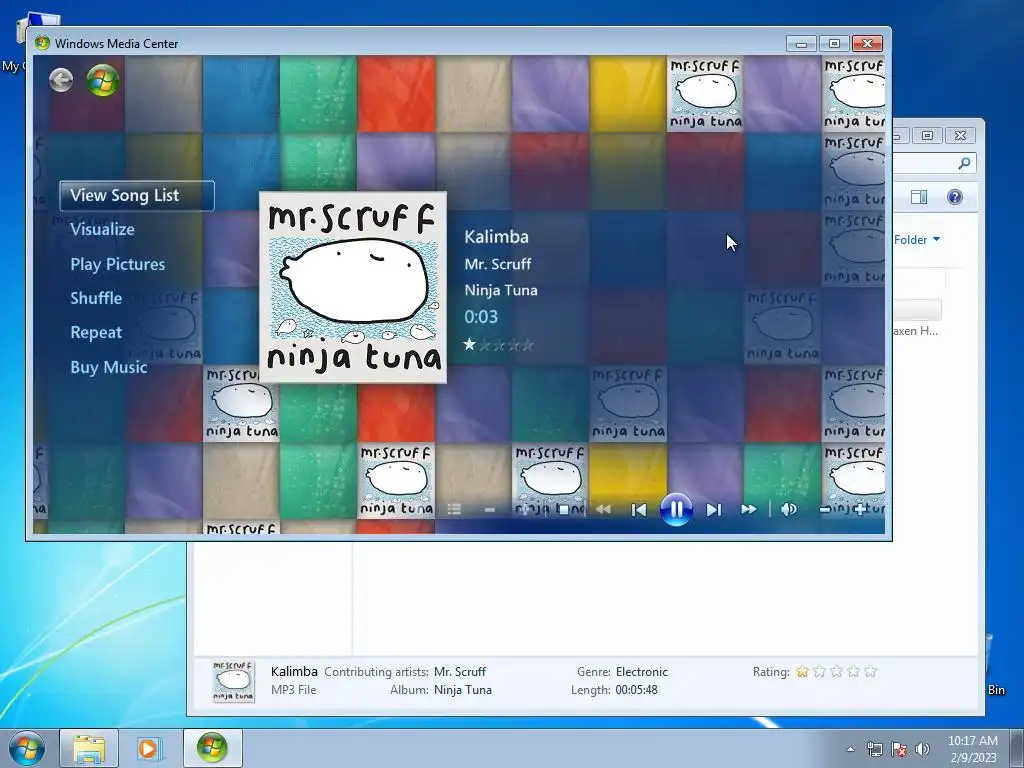Image resolution: width=1024 pixels, height=768 pixels.
Task: Select View Song List
Action: point(137,195)
